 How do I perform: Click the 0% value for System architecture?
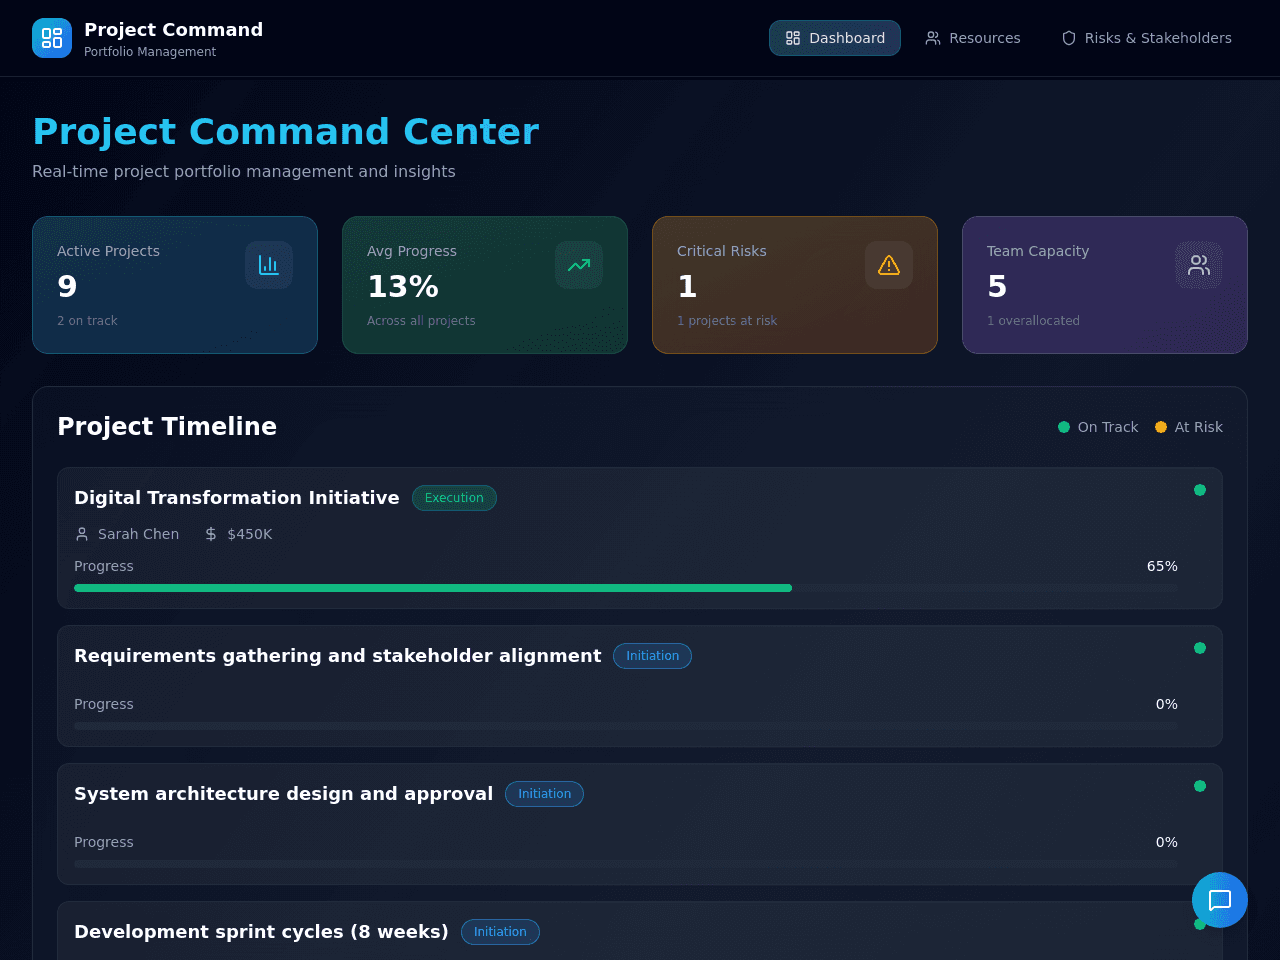[1167, 842]
